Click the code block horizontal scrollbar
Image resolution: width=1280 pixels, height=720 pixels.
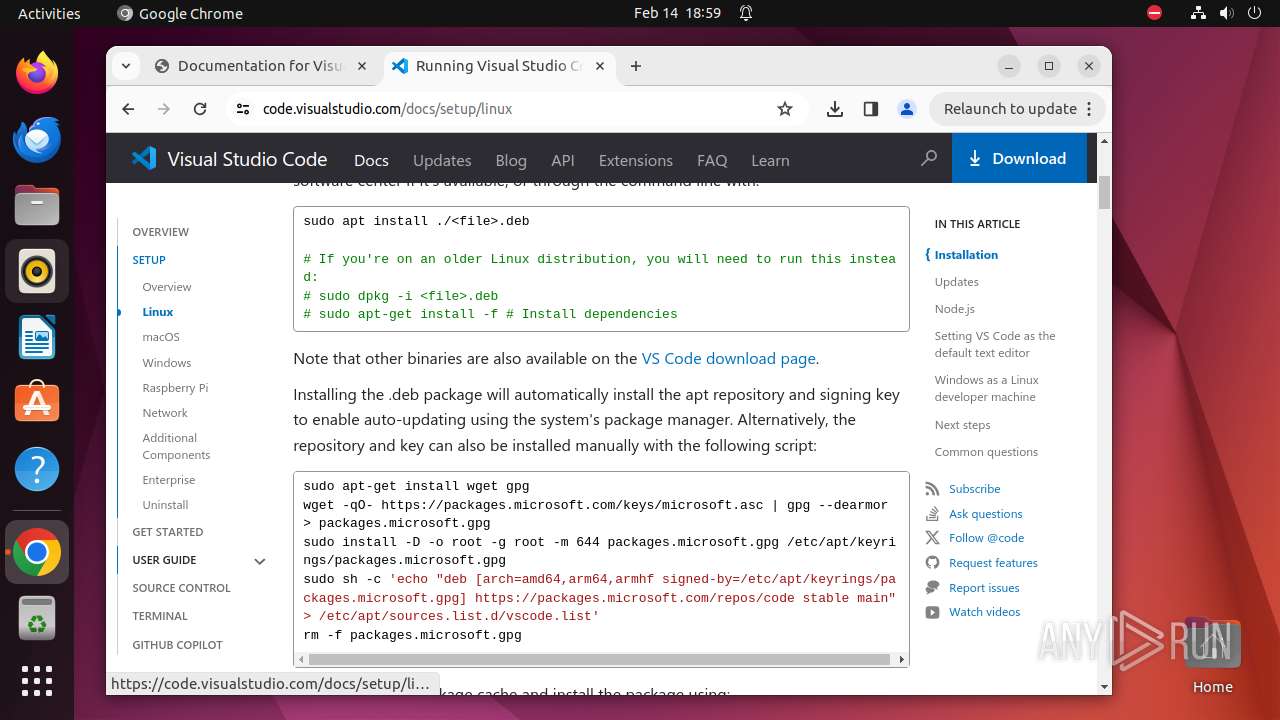[x=599, y=659]
